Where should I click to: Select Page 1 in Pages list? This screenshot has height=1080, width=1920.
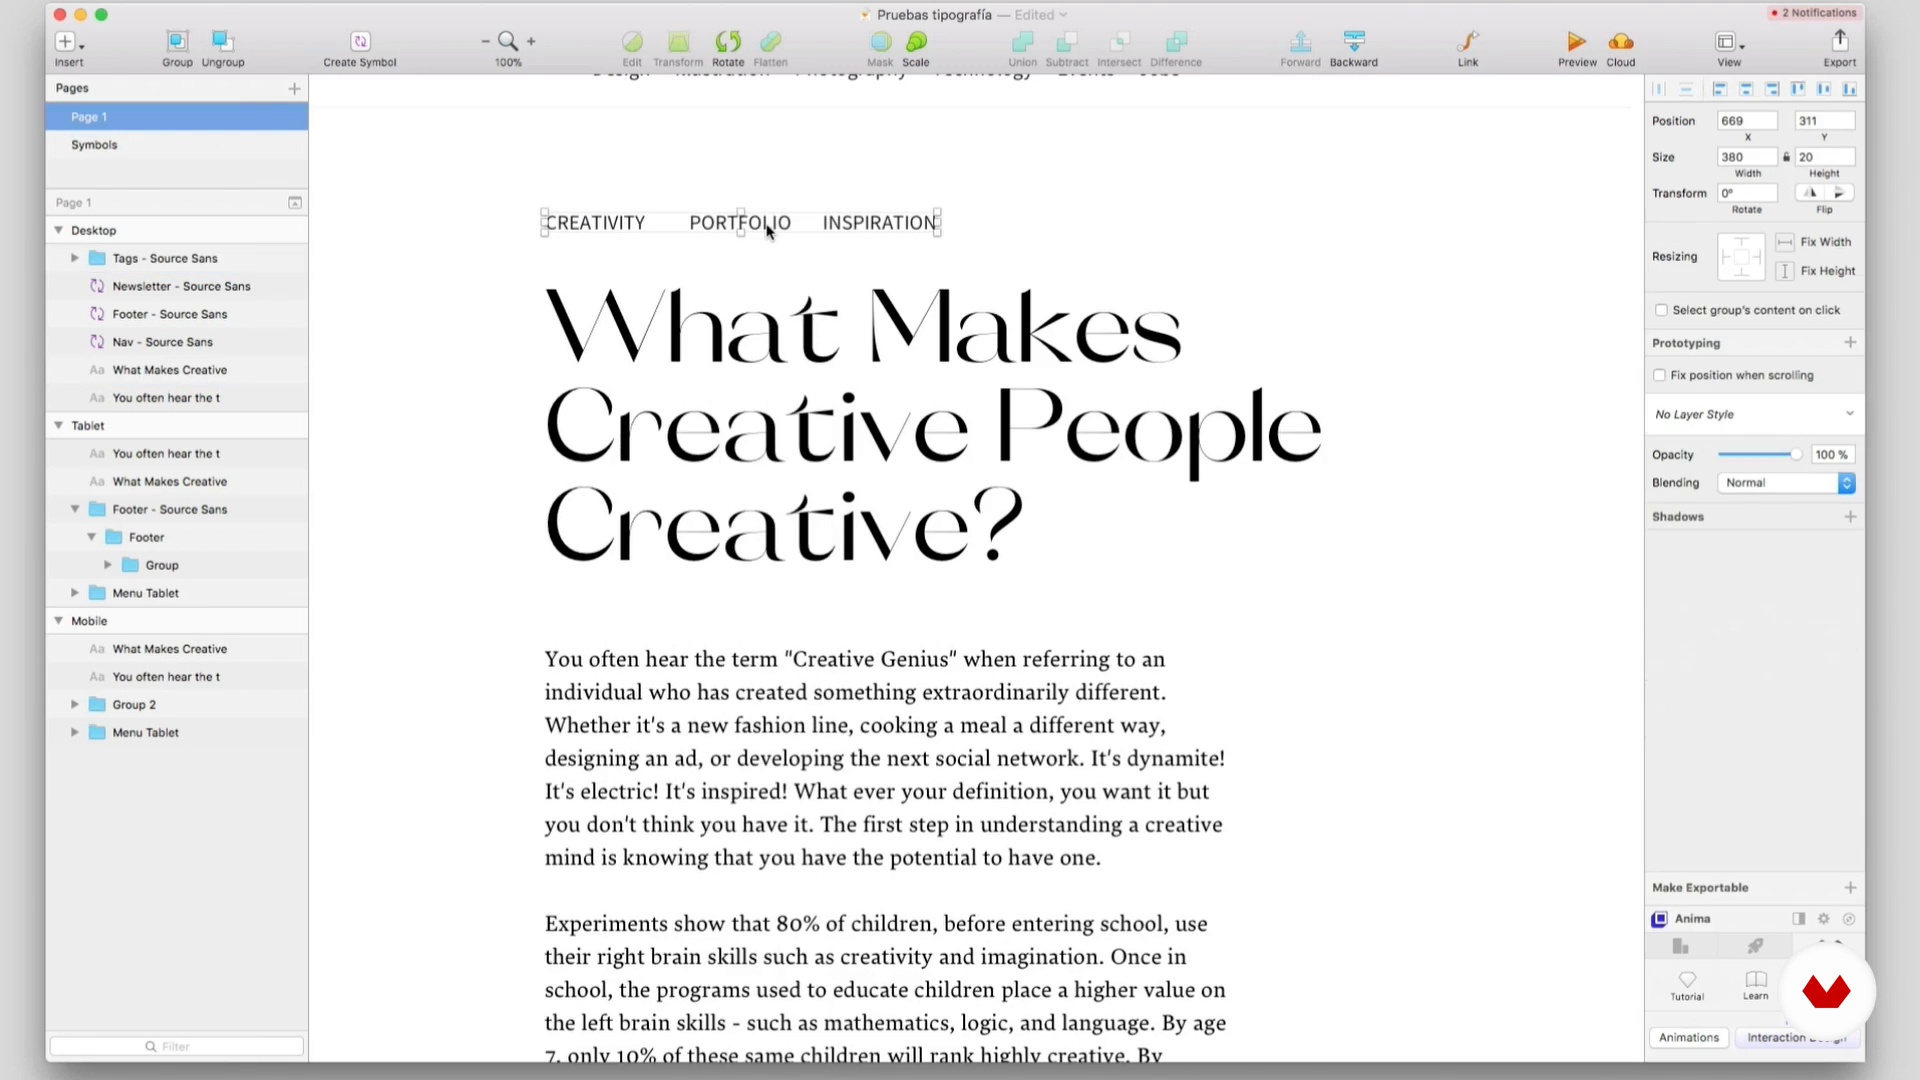(176, 117)
